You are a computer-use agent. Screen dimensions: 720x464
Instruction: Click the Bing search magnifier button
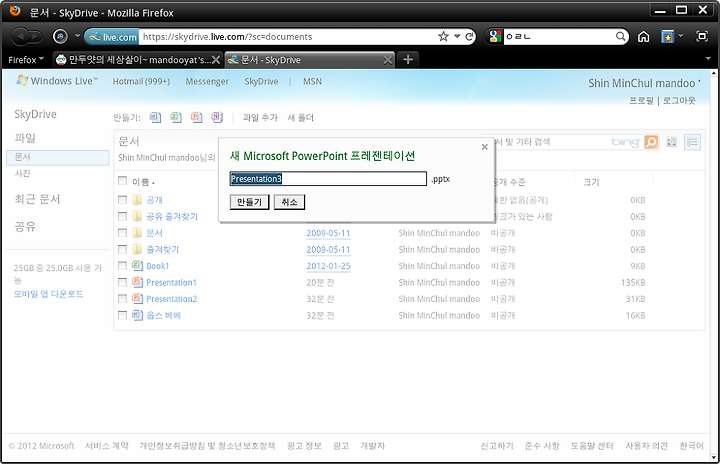(651, 142)
